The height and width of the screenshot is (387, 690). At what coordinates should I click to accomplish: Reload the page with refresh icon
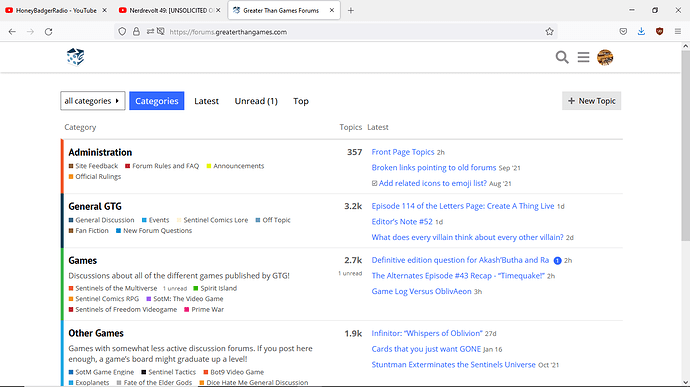tap(48, 32)
